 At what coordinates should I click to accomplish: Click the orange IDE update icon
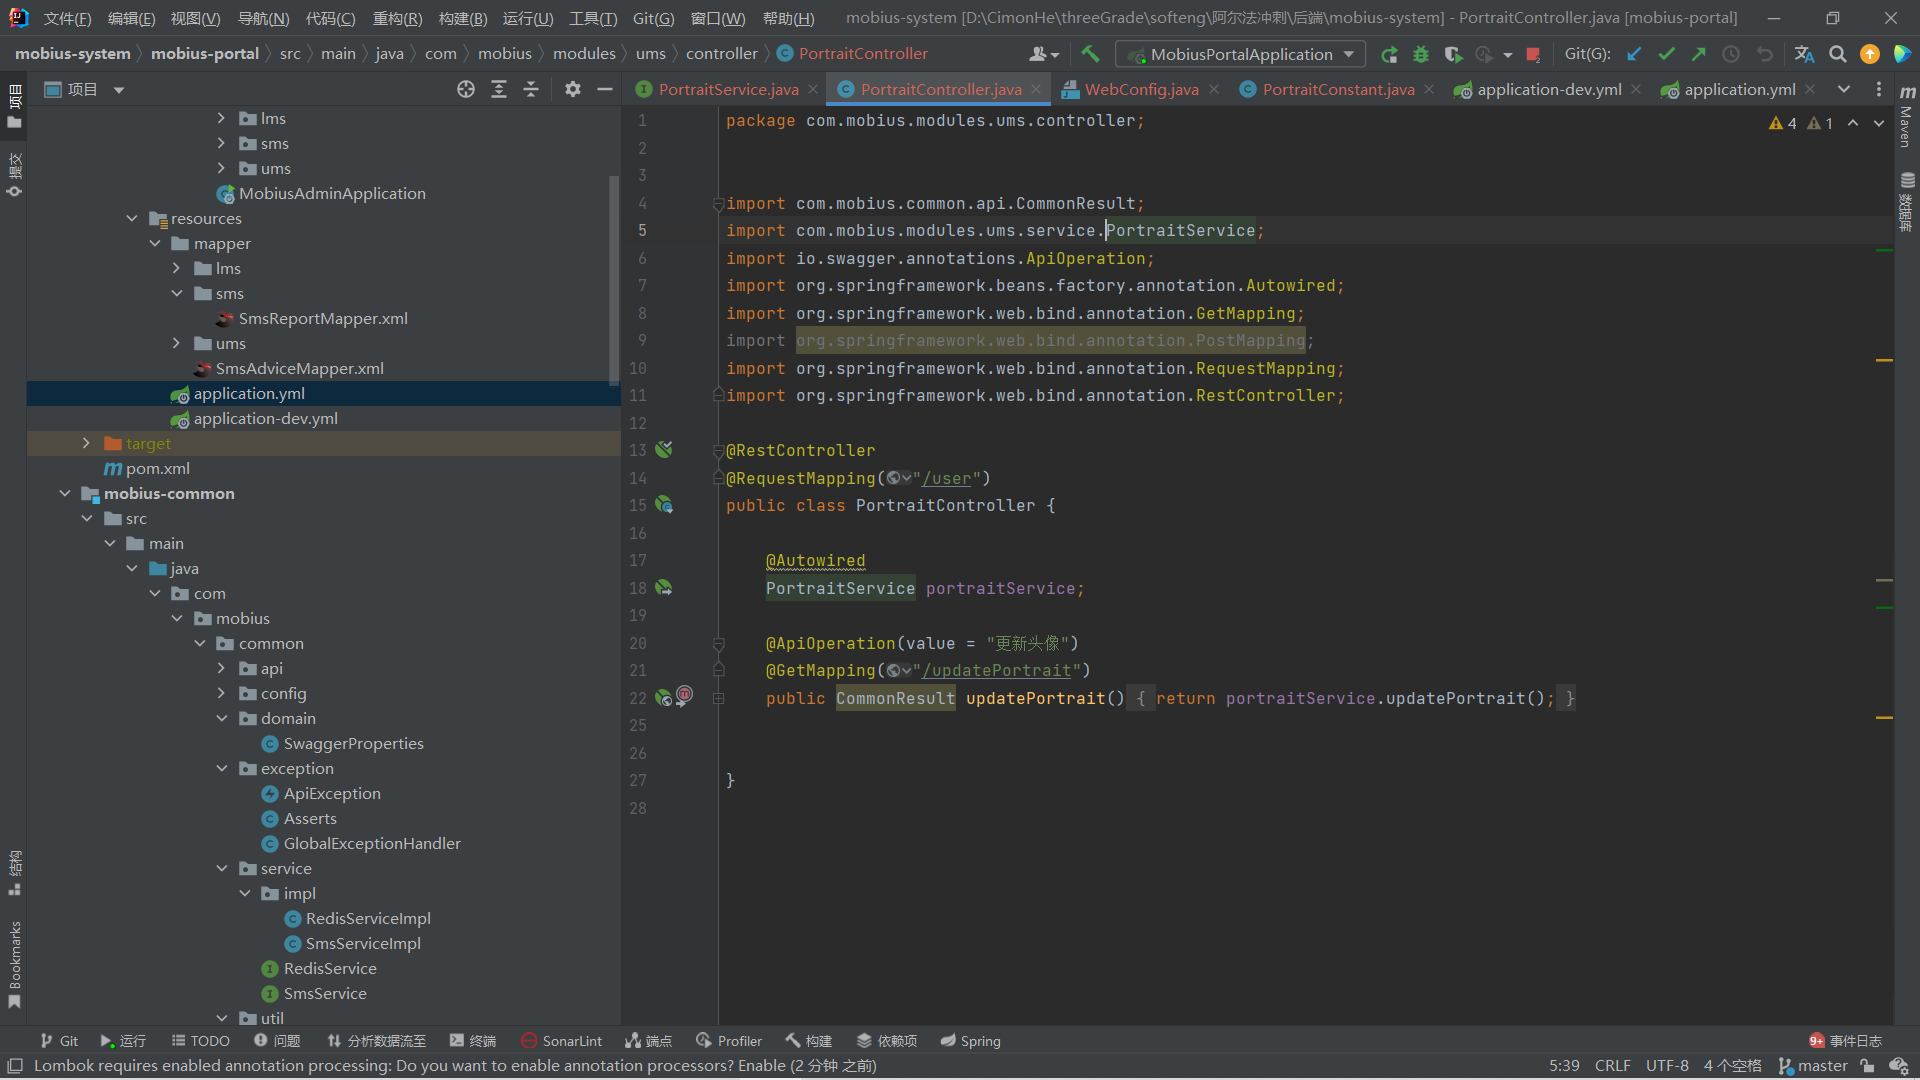click(x=1869, y=54)
